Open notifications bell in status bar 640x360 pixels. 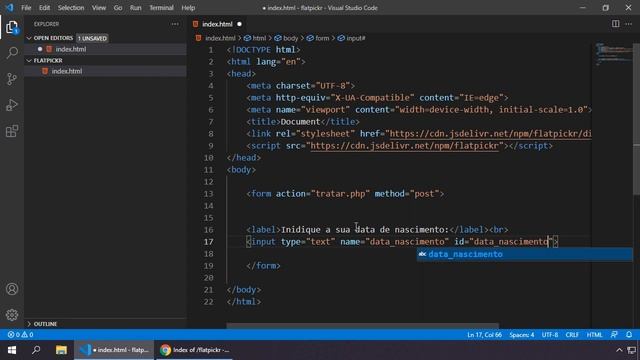coord(629,335)
